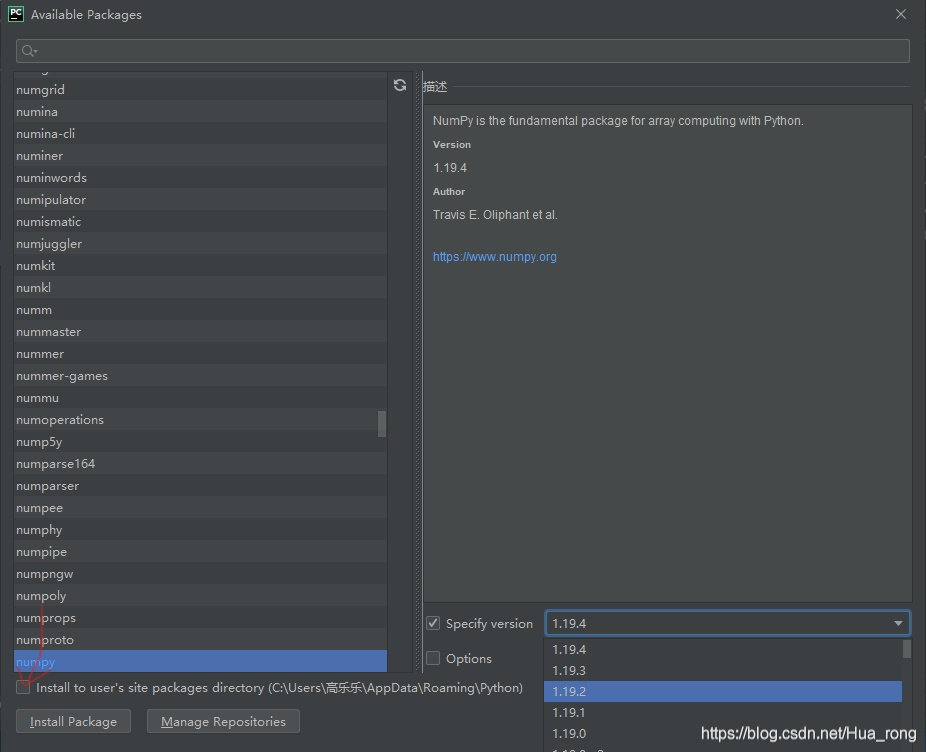Open Manage Repositories
The image size is (926, 752).
coord(223,721)
